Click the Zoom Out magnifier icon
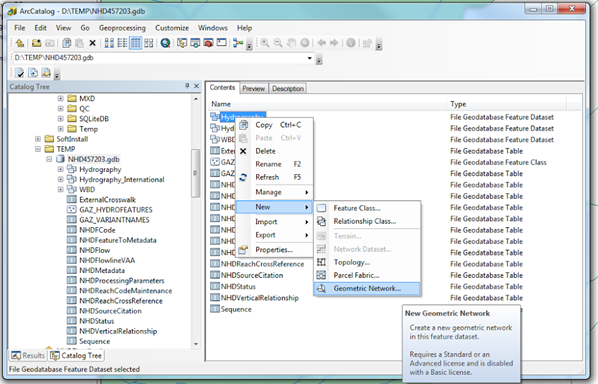This screenshot has height=384, width=598. (278, 43)
